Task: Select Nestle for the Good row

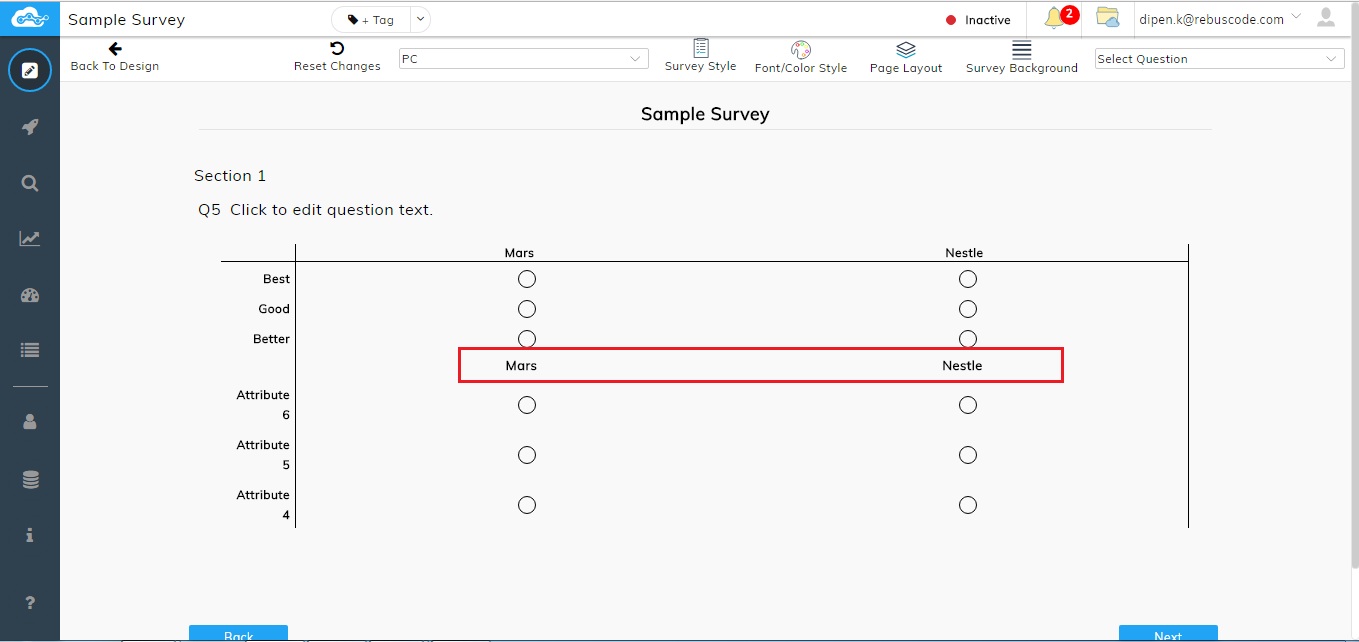Action: pos(967,309)
